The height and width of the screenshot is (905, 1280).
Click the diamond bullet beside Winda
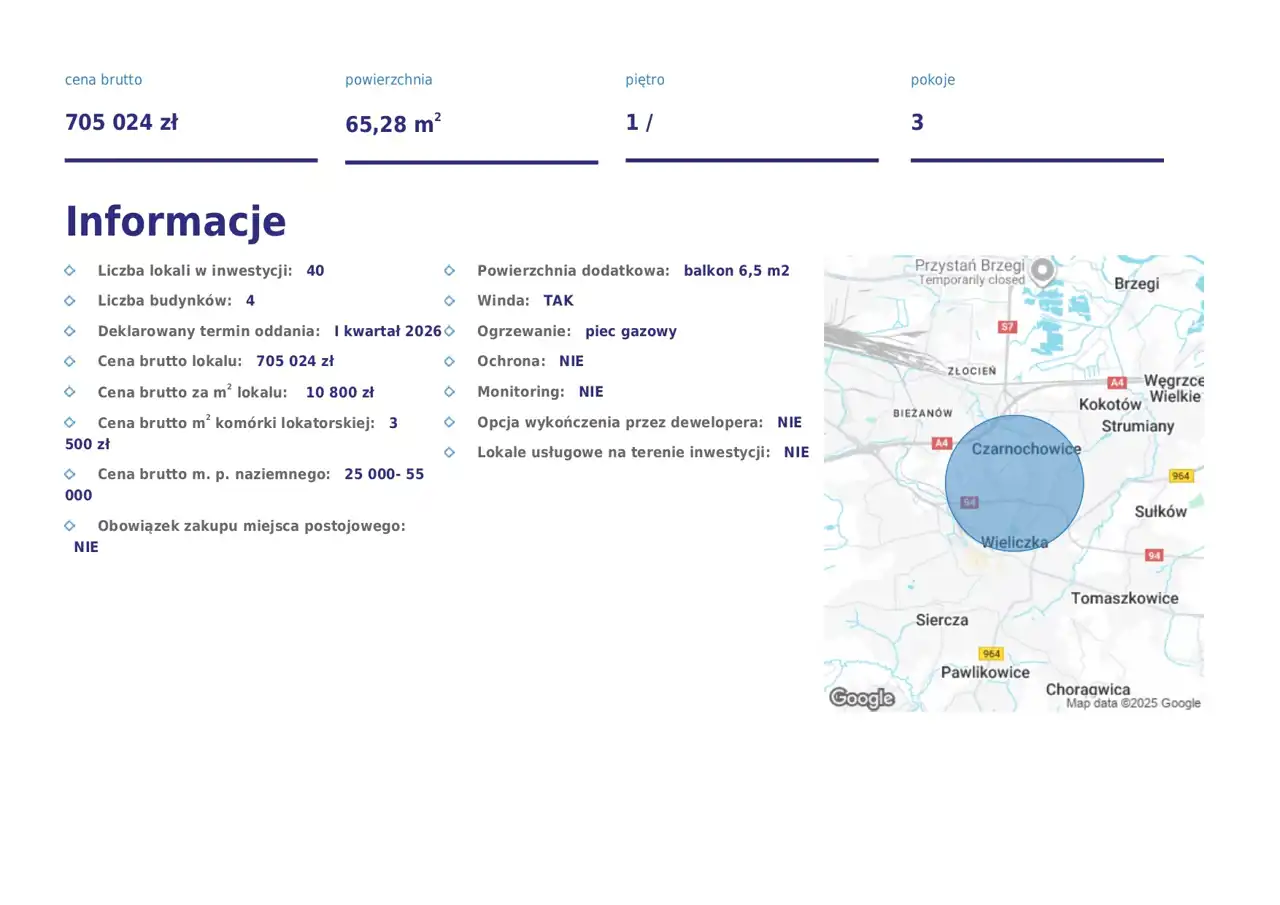pos(449,301)
